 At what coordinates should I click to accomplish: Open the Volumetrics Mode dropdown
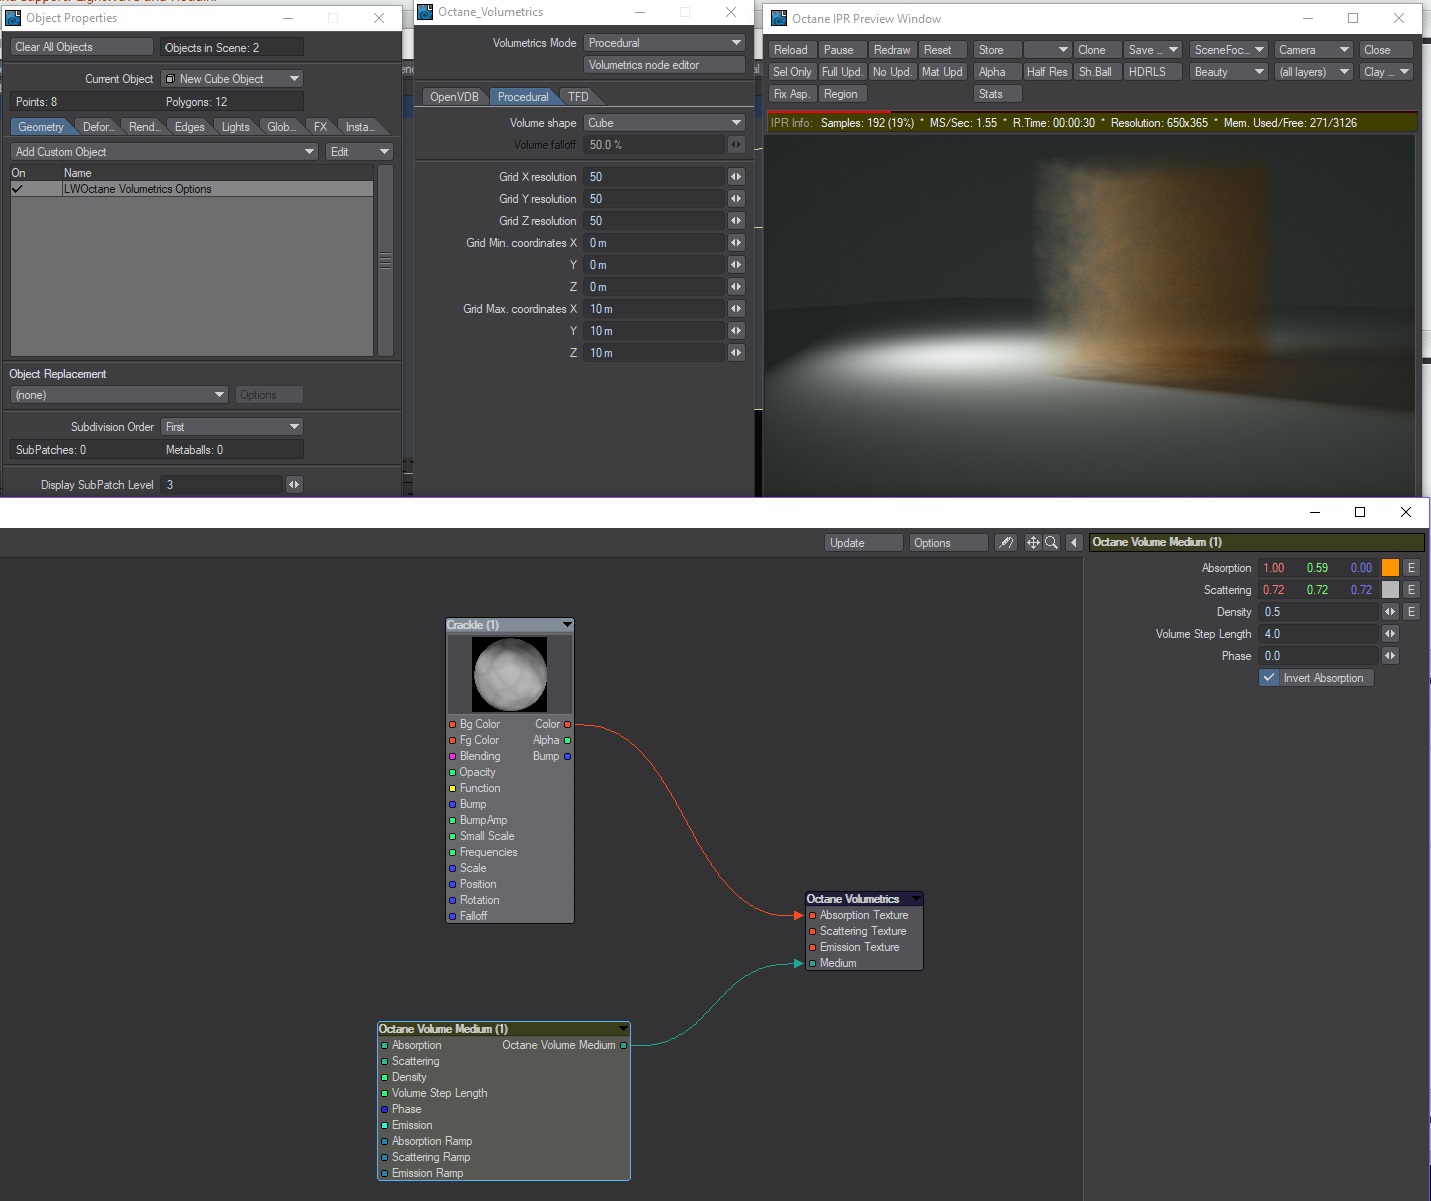664,43
